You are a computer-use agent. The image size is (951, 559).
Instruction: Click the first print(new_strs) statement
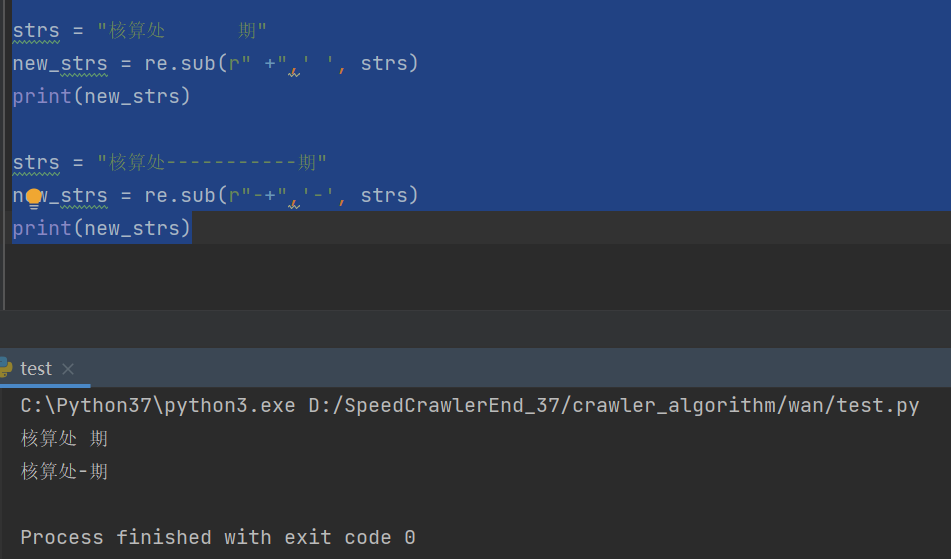(x=101, y=96)
